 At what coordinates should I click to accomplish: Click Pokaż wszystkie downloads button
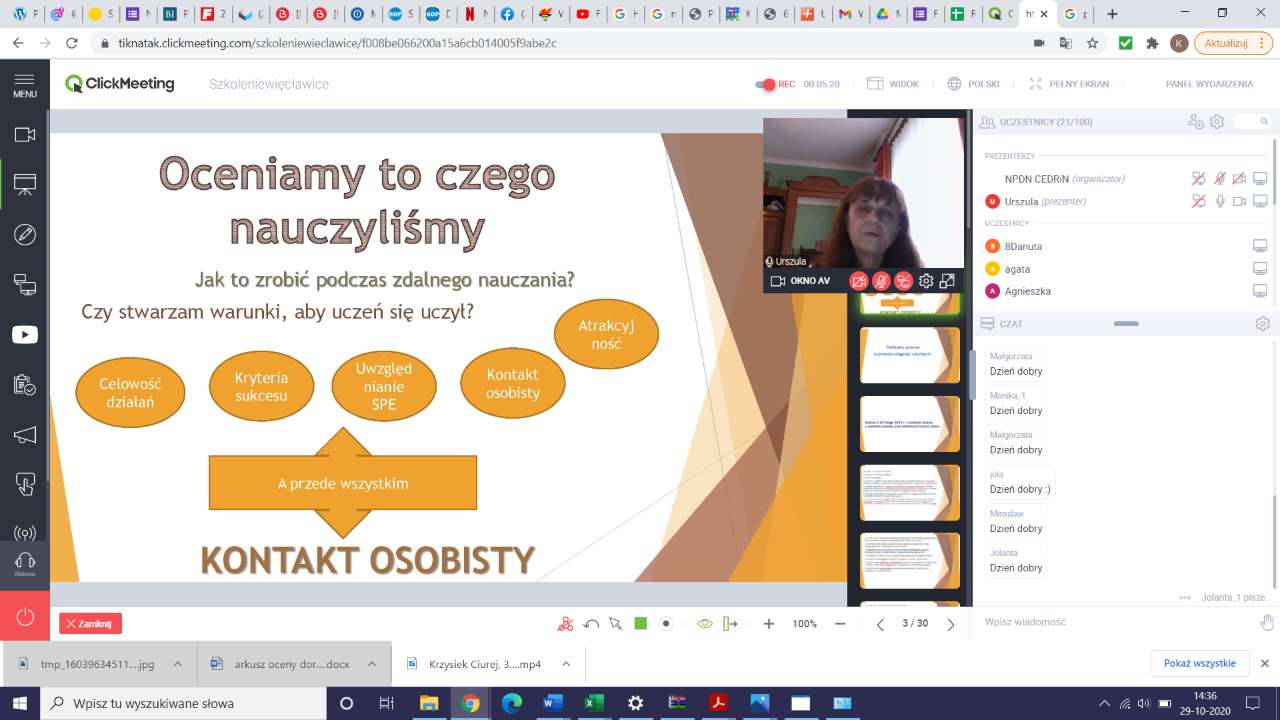coord(1199,663)
